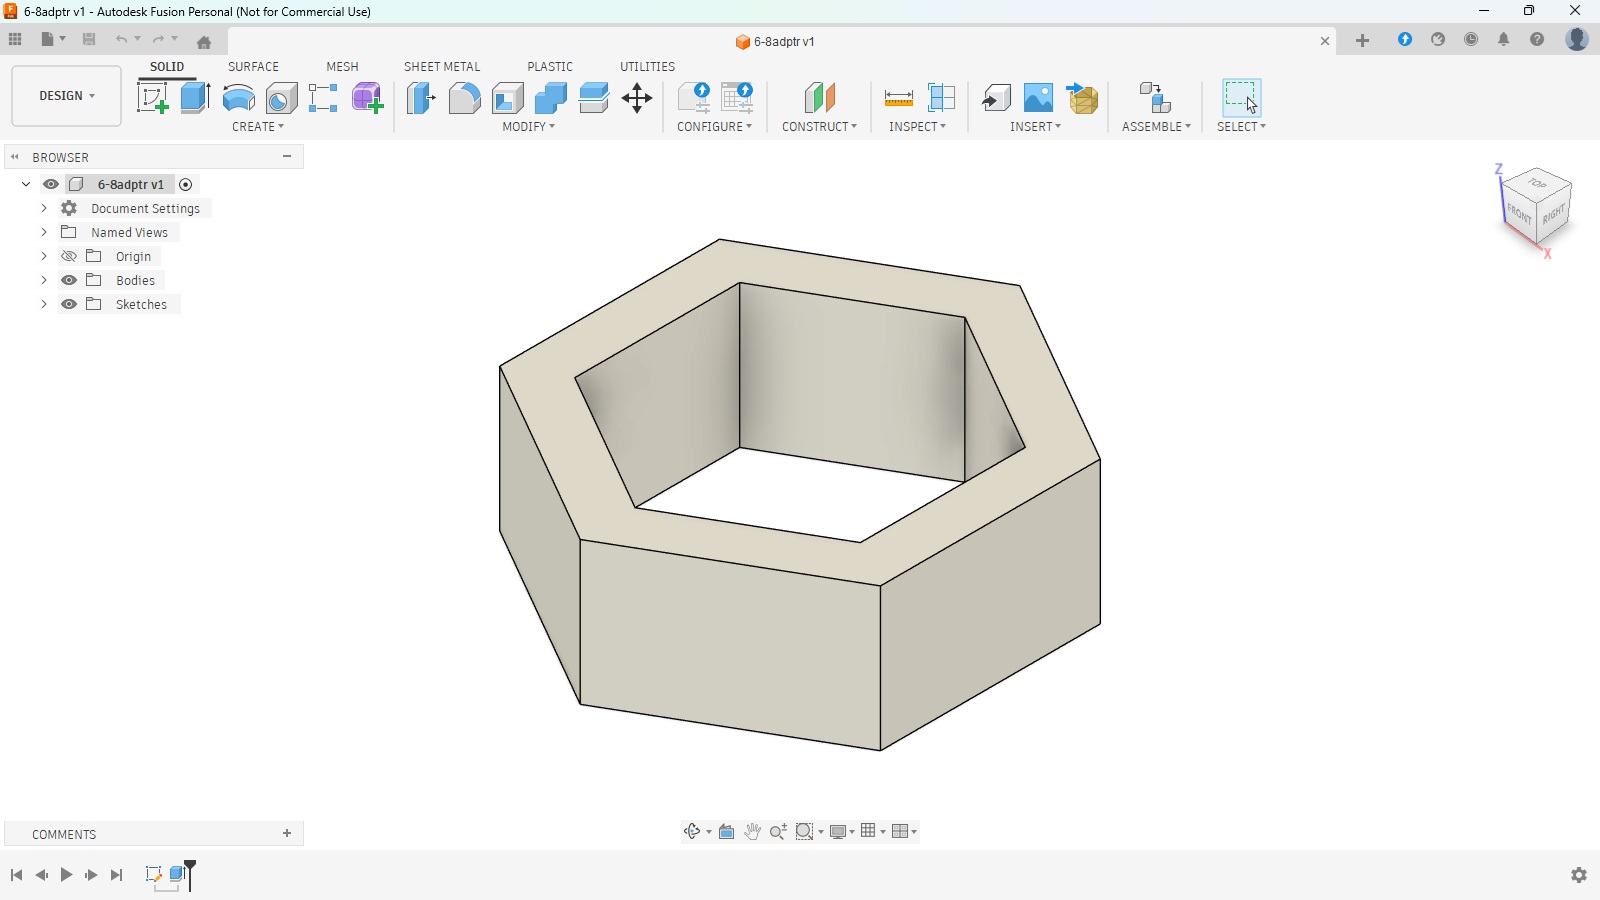Click the ViewCube orientation widget
Viewport: 1600px width, 900px height.
pos(1538,207)
